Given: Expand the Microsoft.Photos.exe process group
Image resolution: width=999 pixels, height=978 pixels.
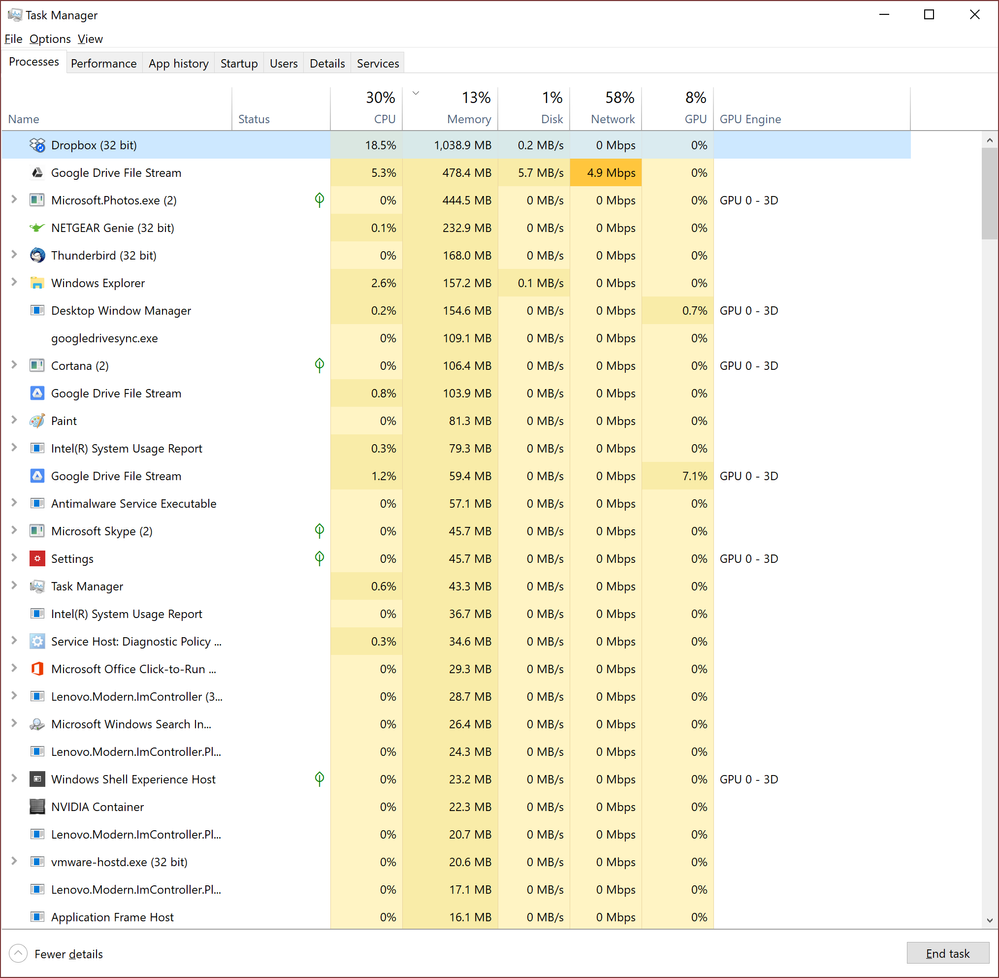Looking at the screenshot, I should tap(14, 200).
